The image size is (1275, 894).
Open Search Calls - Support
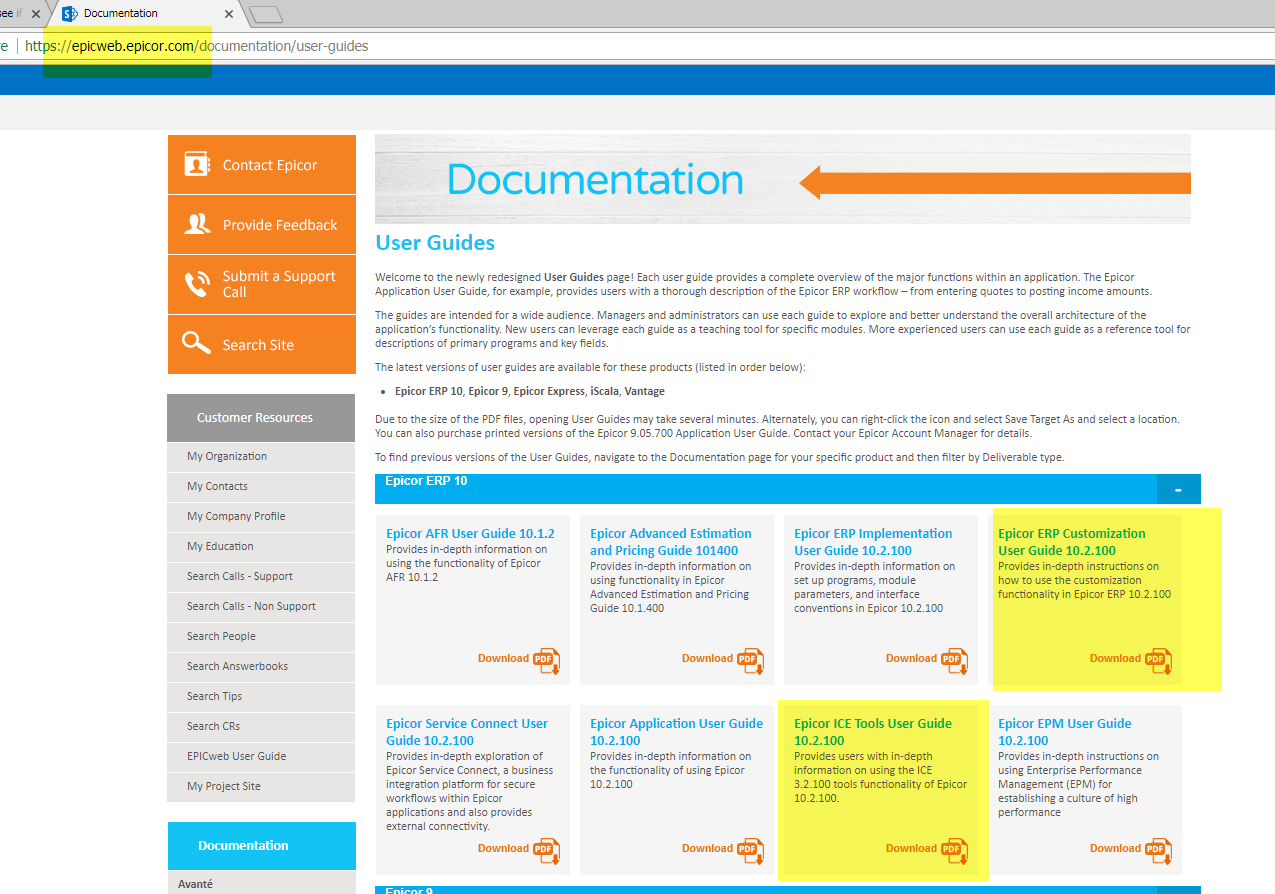tap(261, 576)
